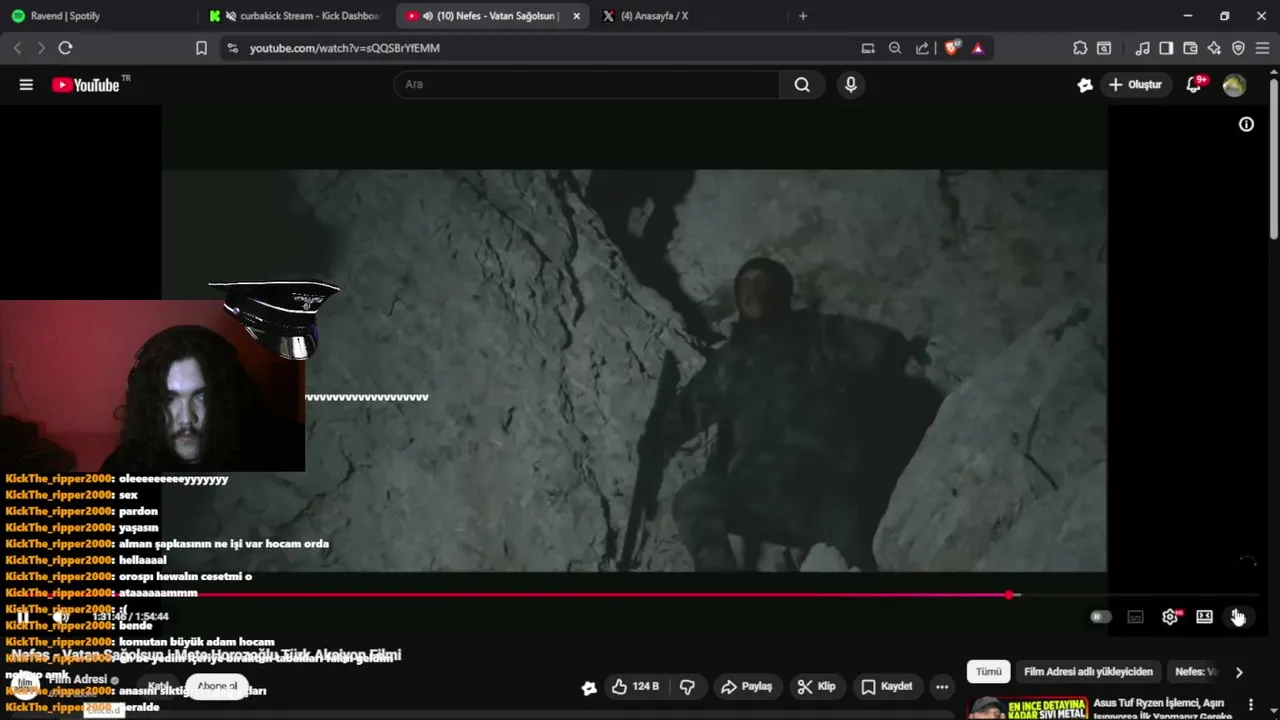Screen dimensions: 1280x720
Task: Open the Asus Tuf Ryzen video thumbnail
Action: point(1028,708)
